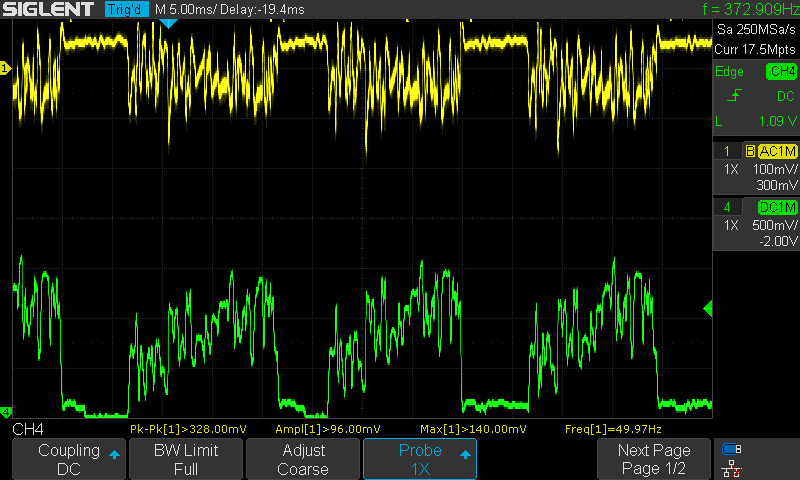800x480 pixels.
Task: Select the blue trigger delay marker at top
Action: click(x=168, y=23)
